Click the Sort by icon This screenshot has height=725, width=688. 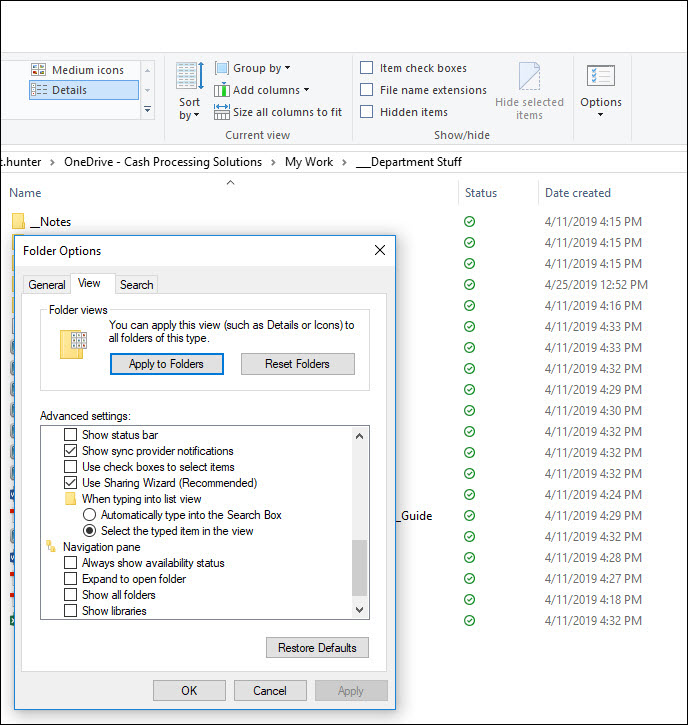point(189,77)
